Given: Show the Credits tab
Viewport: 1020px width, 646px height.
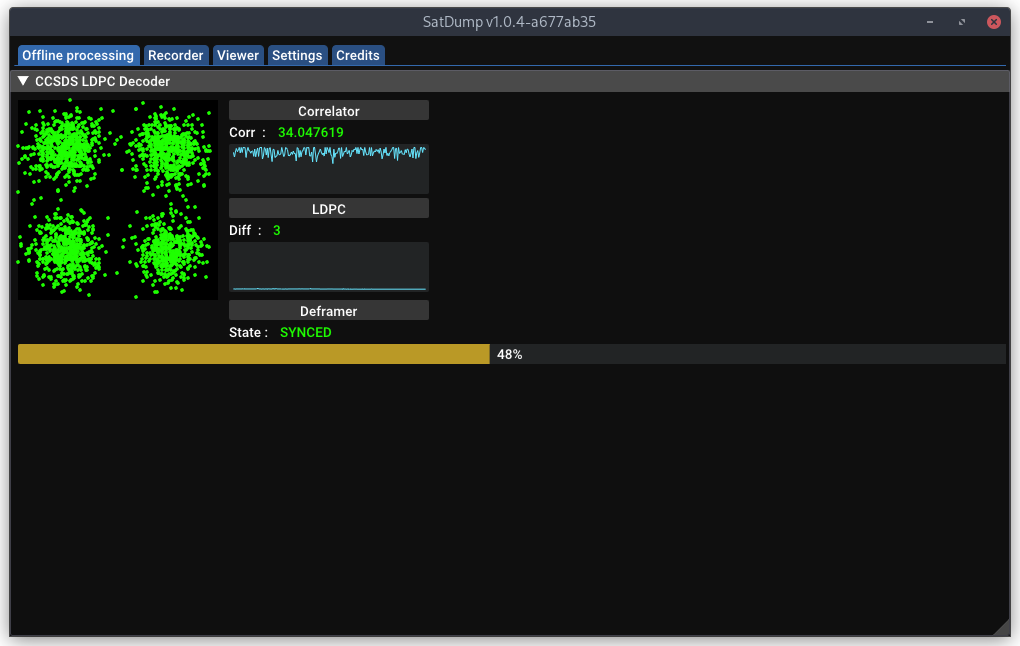Looking at the screenshot, I should click(358, 55).
